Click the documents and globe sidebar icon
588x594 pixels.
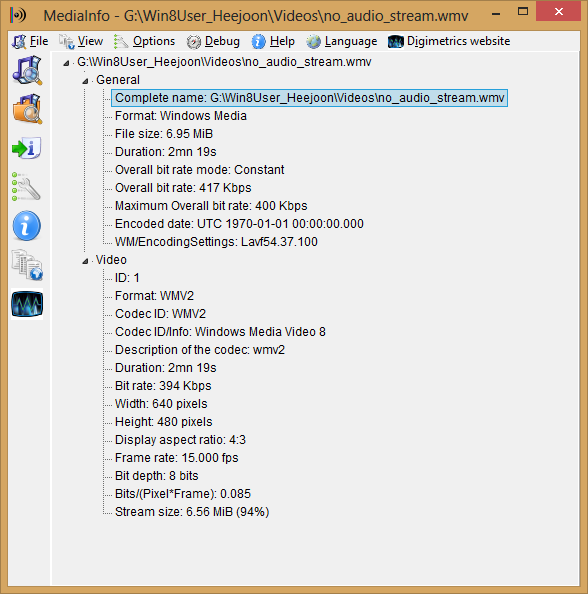[x=27, y=265]
